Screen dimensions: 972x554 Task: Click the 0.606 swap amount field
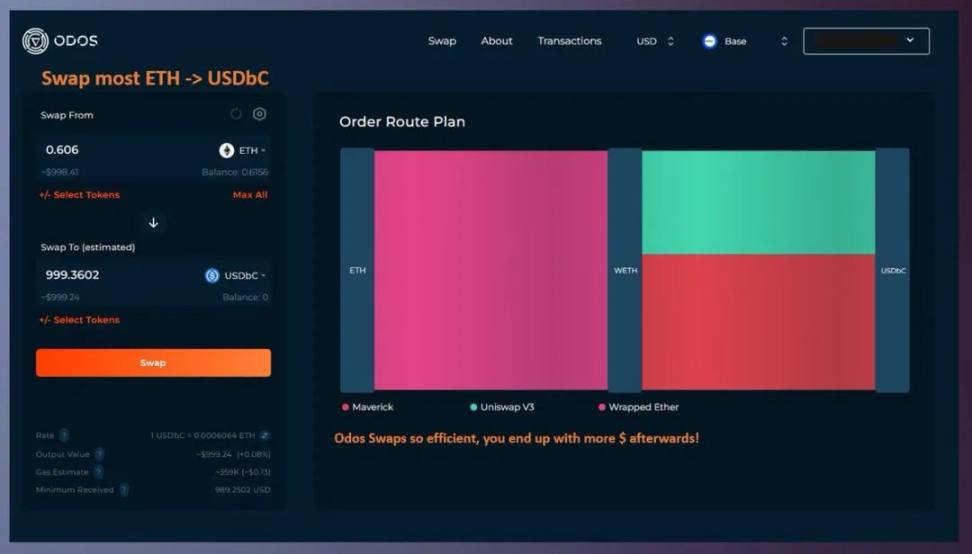click(124, 150)
